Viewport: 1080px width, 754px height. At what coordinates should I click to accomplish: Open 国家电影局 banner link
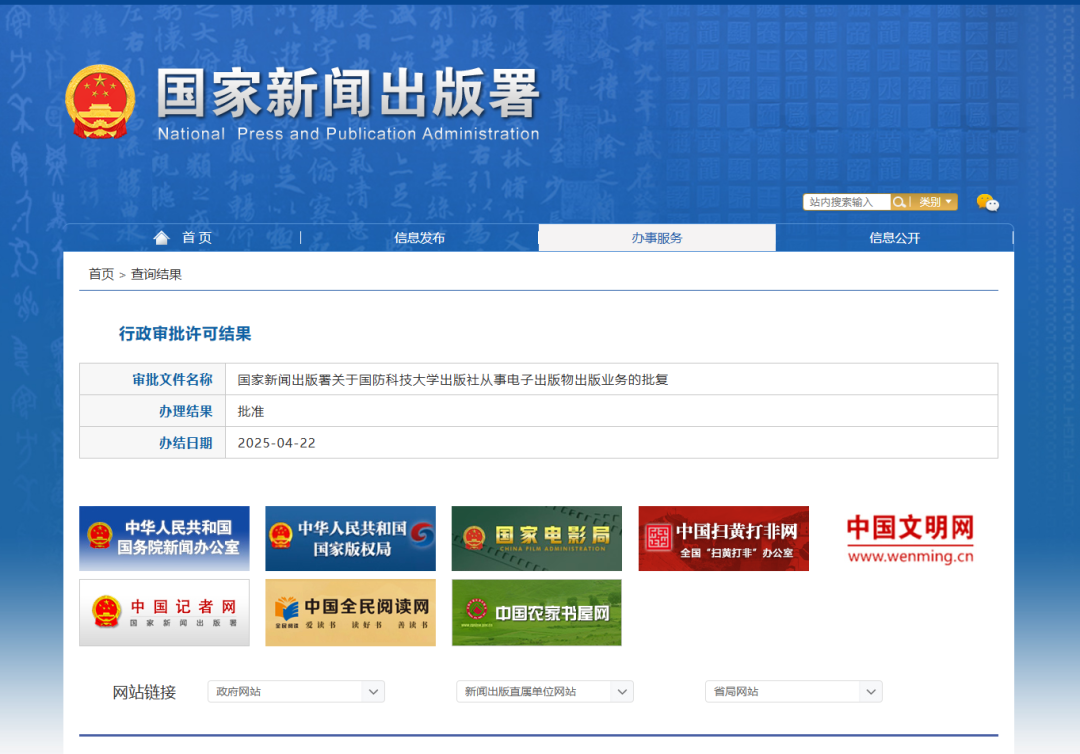[x=536, y=538]
